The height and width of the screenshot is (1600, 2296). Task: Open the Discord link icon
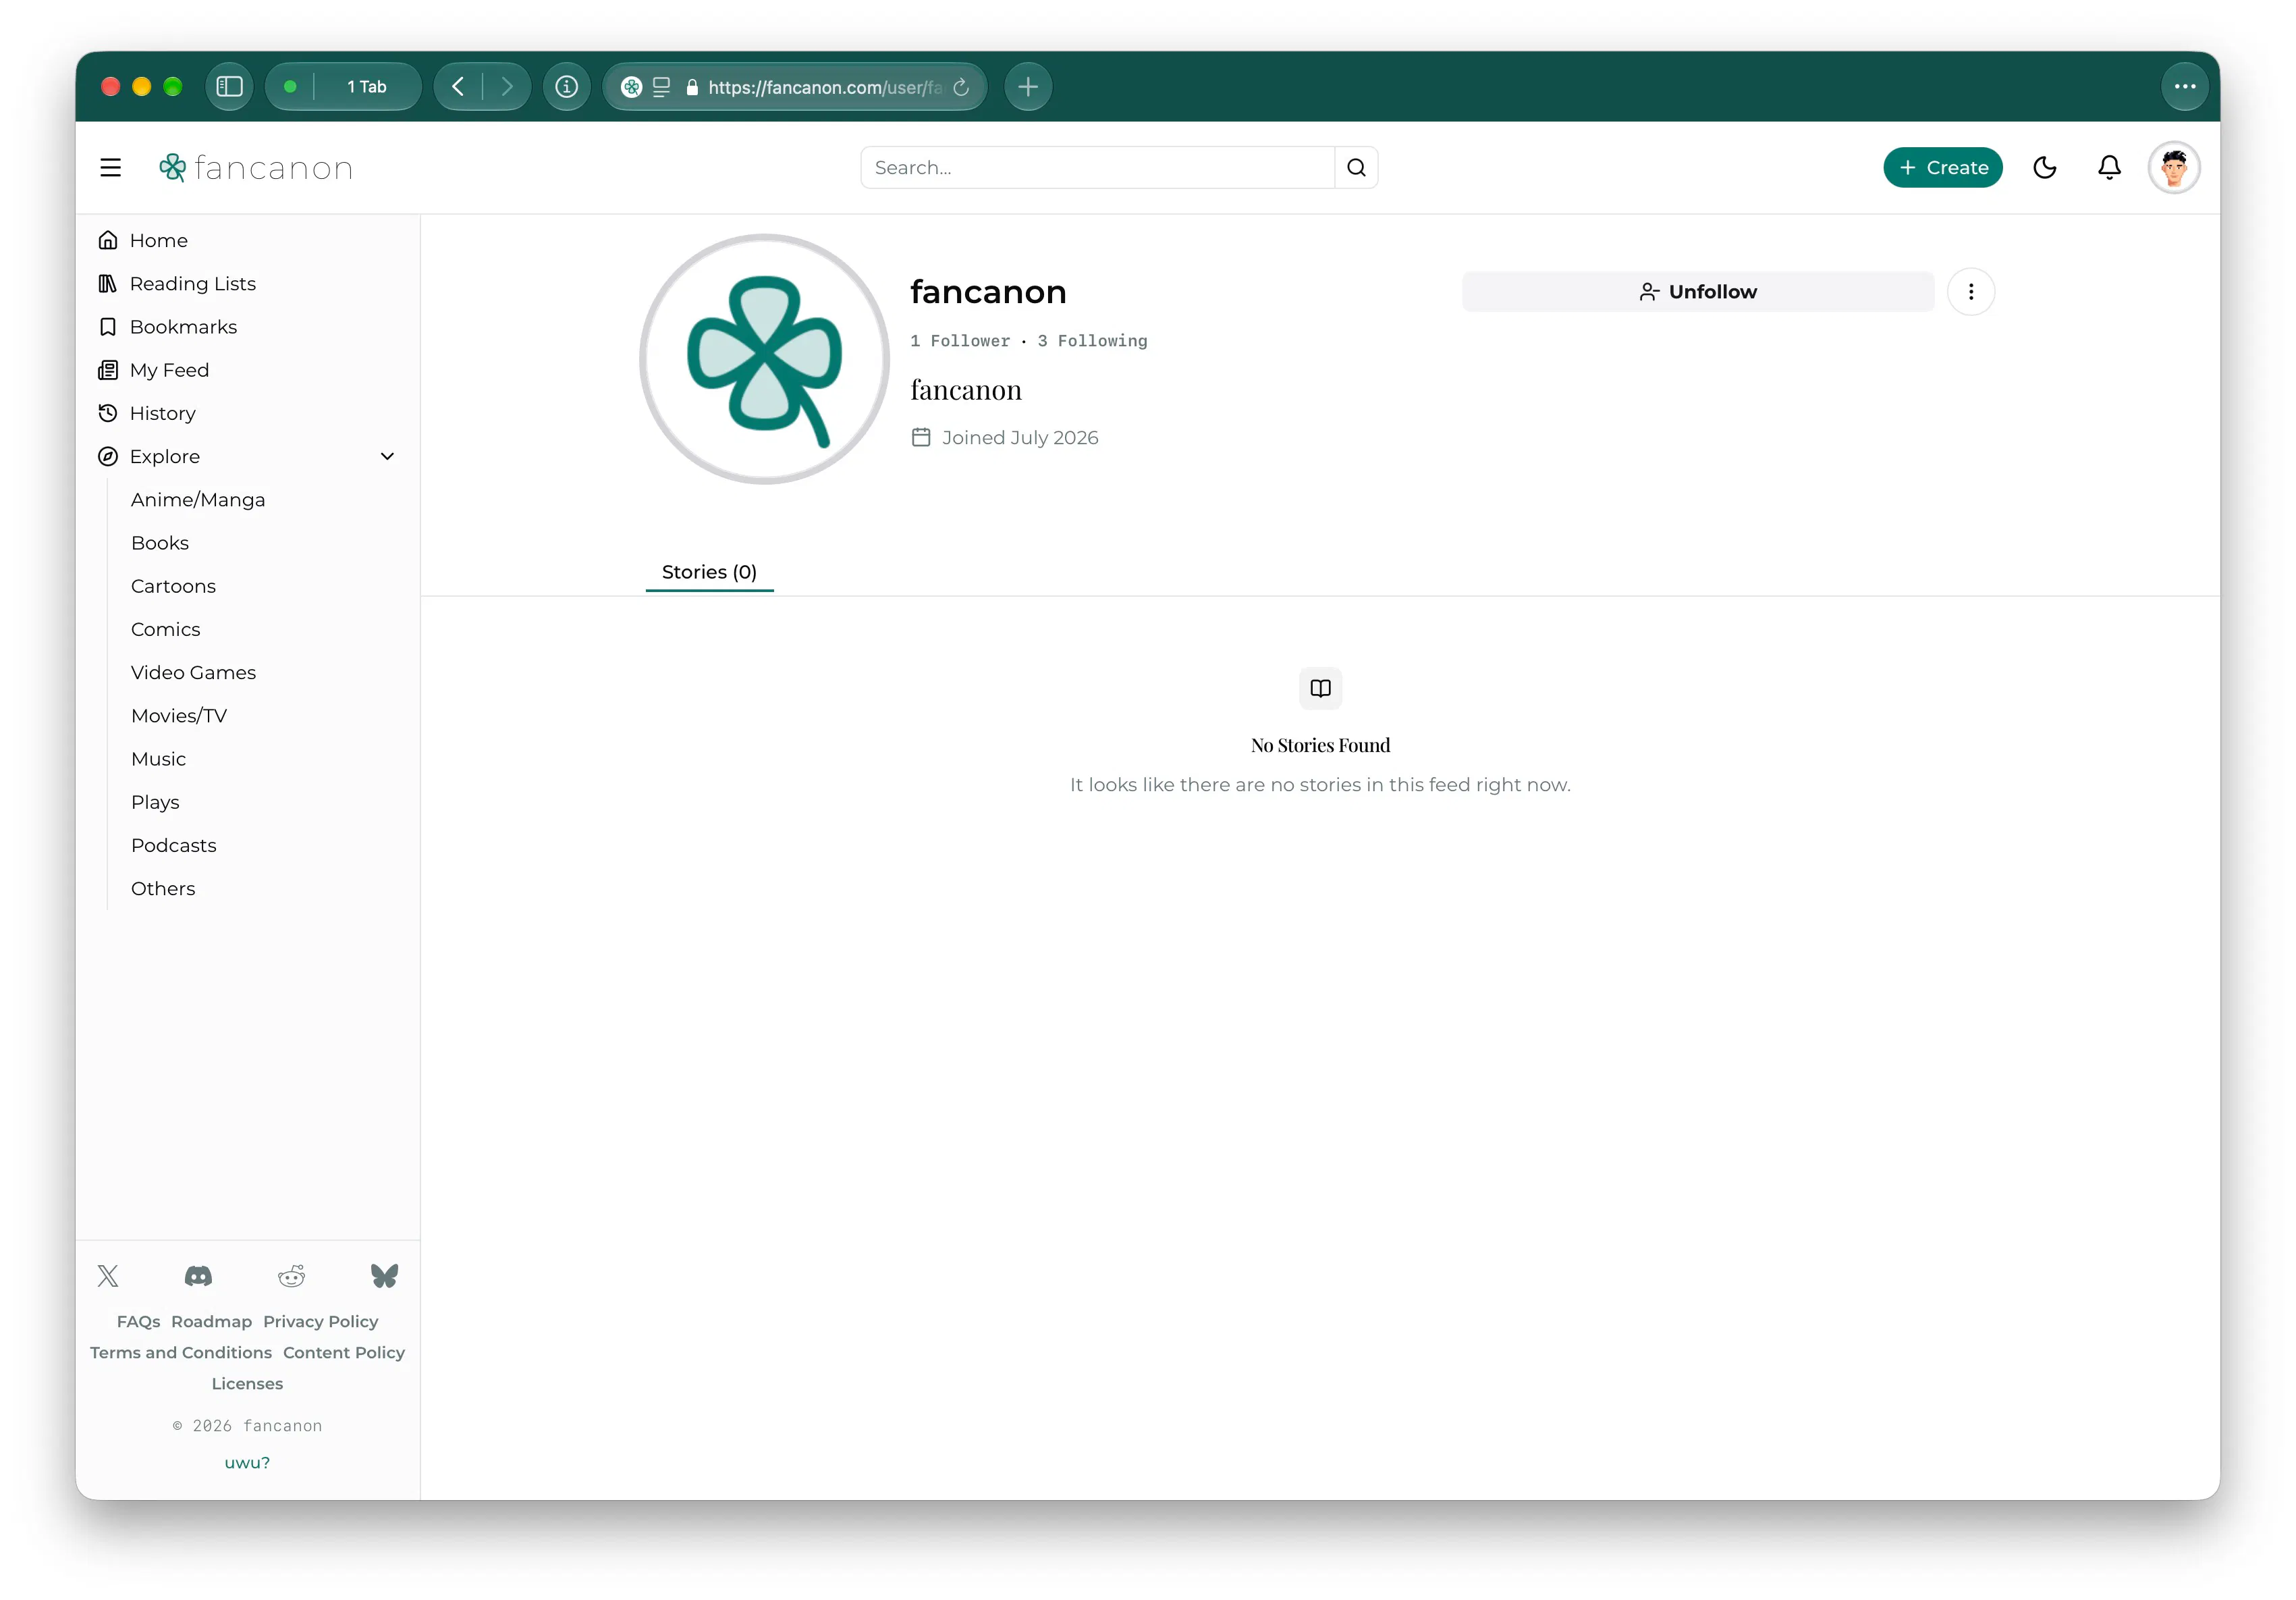(198, 1276)
